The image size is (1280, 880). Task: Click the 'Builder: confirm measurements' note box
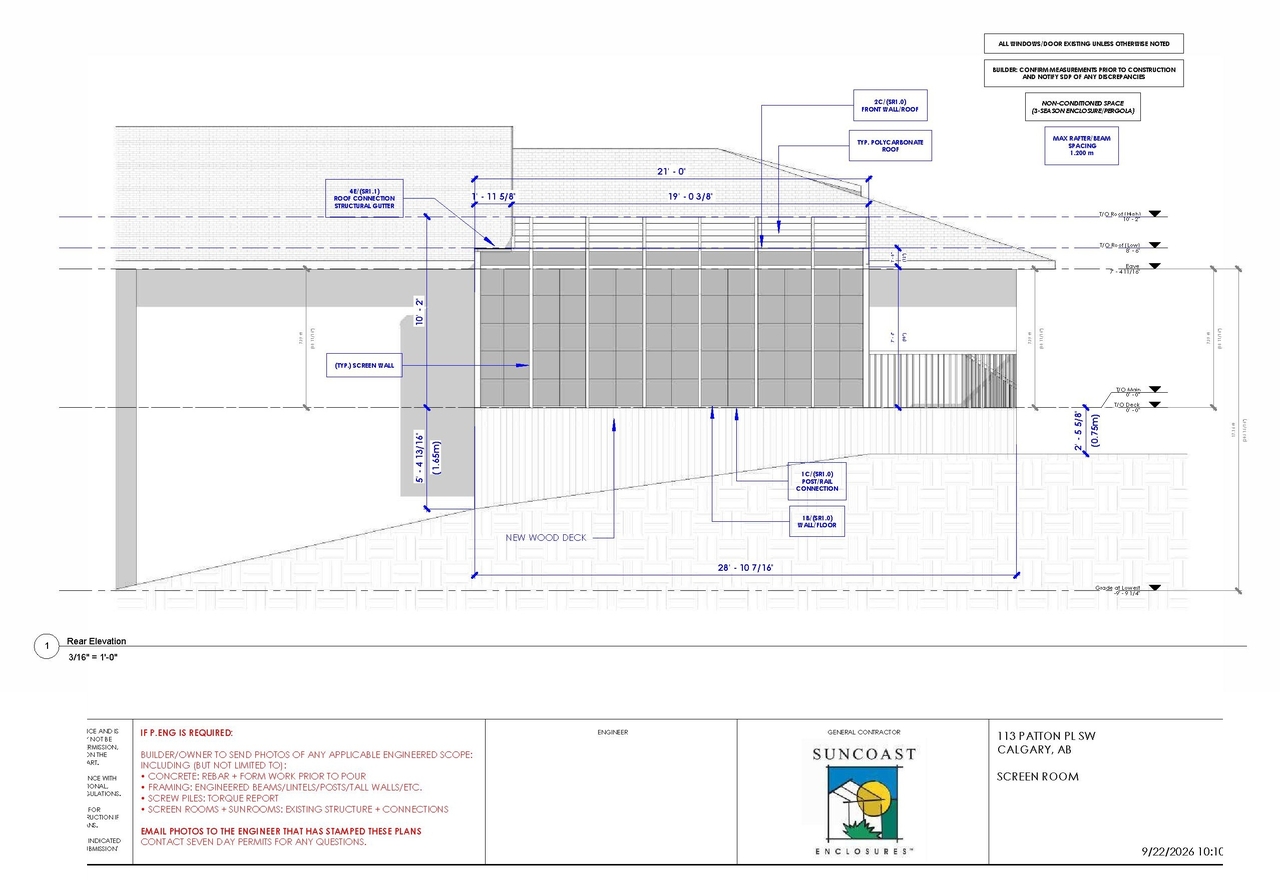pyautogui.click(x=1085, y=73)
